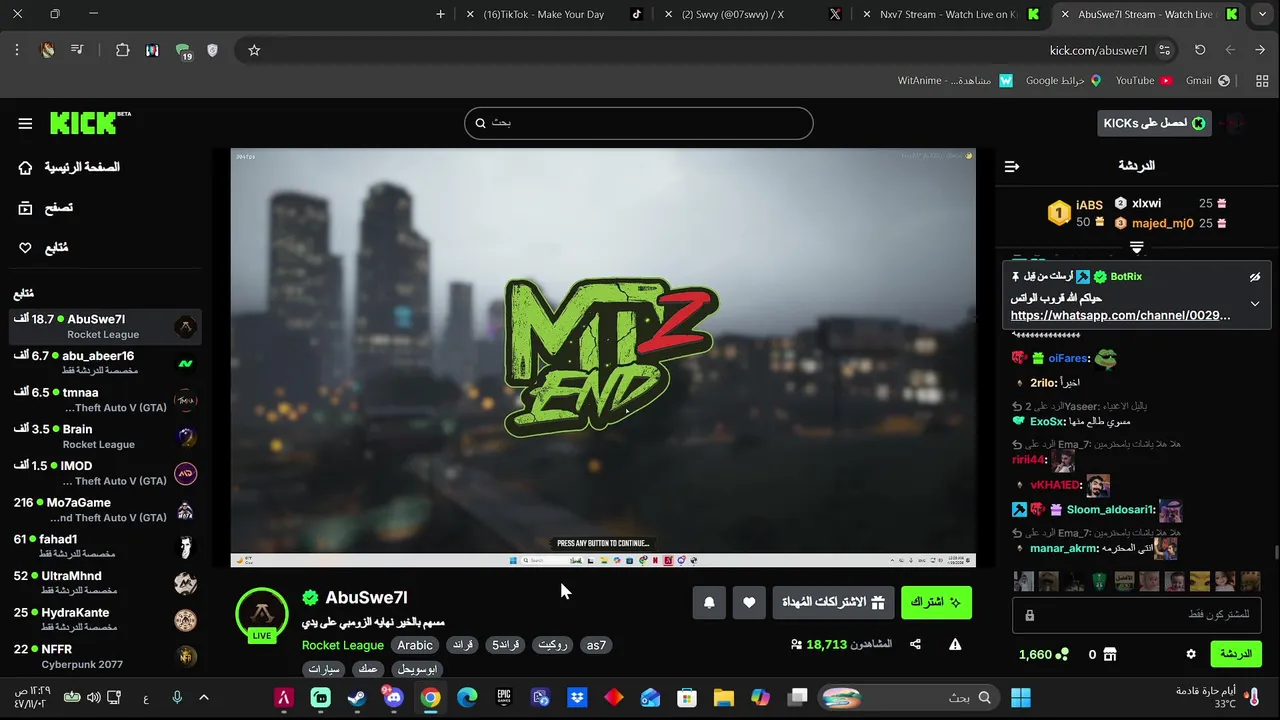1280x720 pixels.
Task: Switch to the Nxv7 Stream tab
Action: [x=948, y=14]
